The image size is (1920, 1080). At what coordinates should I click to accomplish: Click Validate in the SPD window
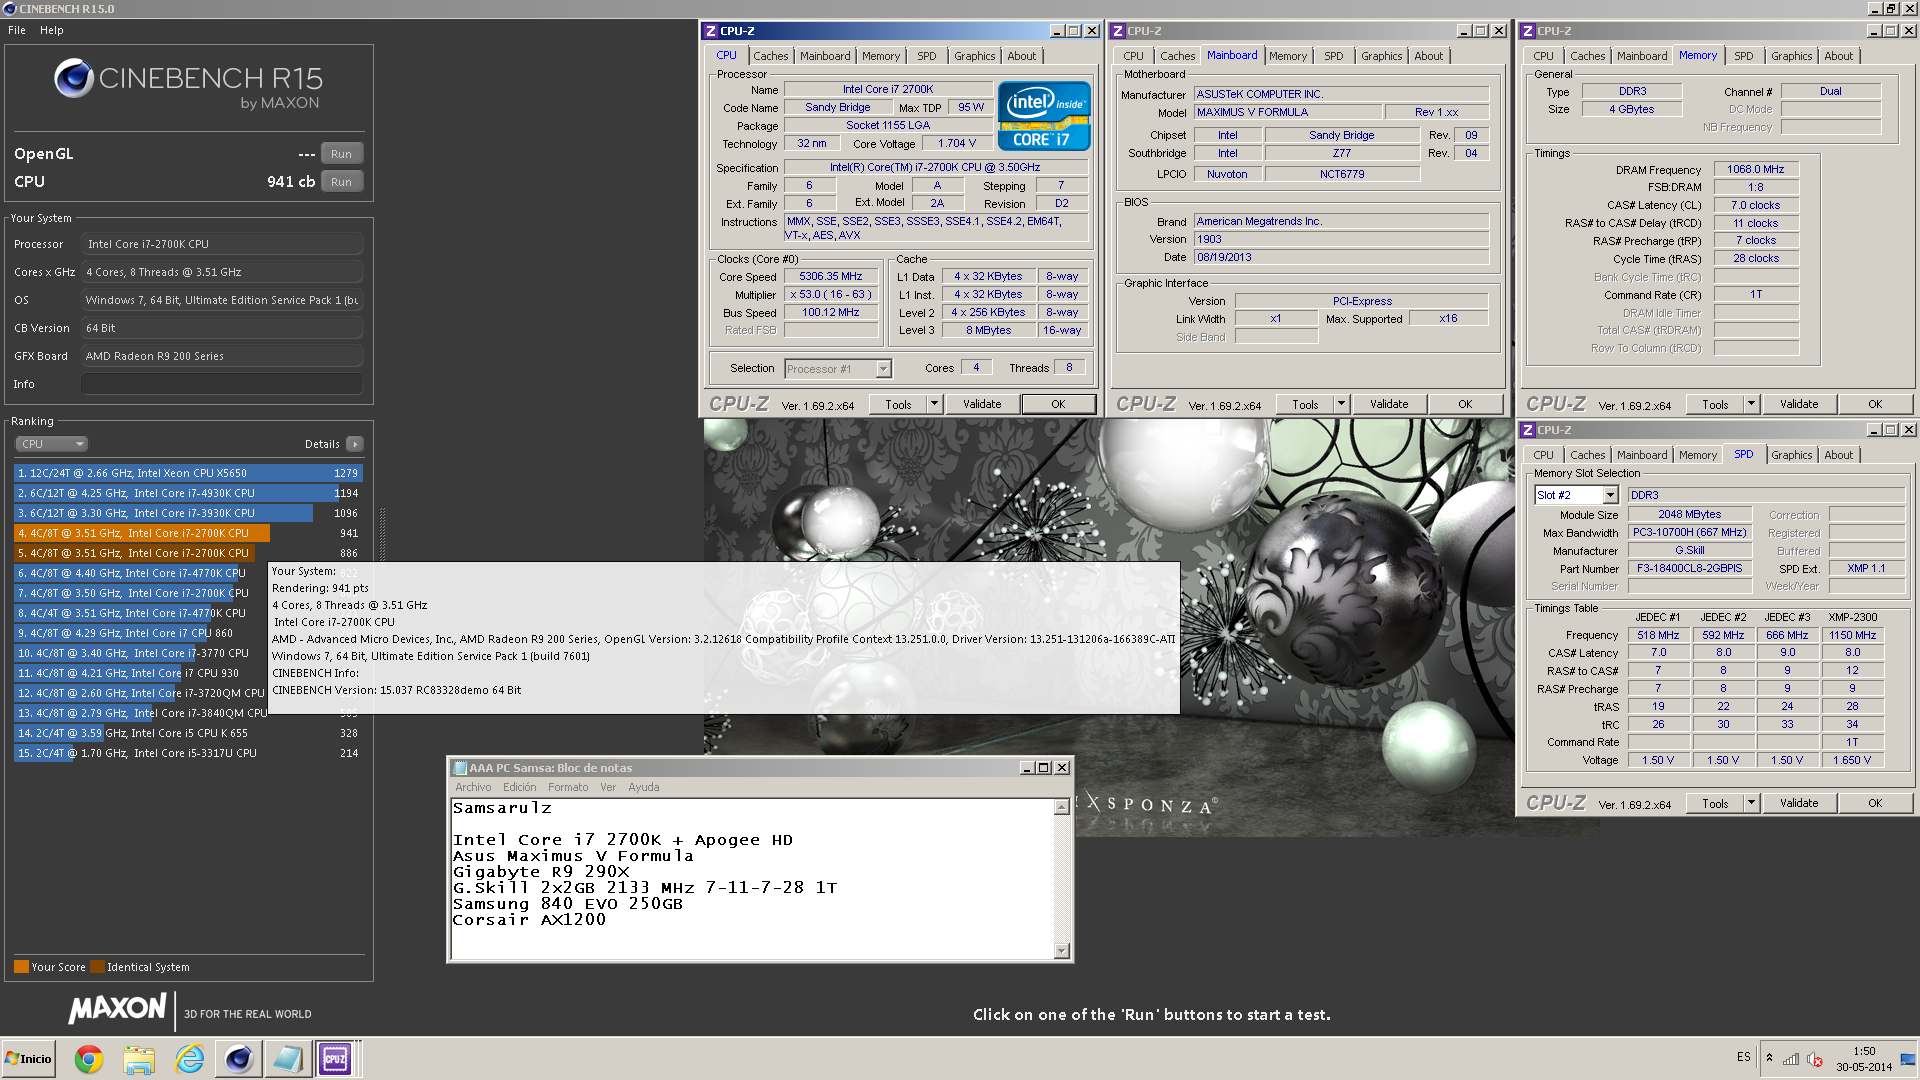coord(1799,803)
